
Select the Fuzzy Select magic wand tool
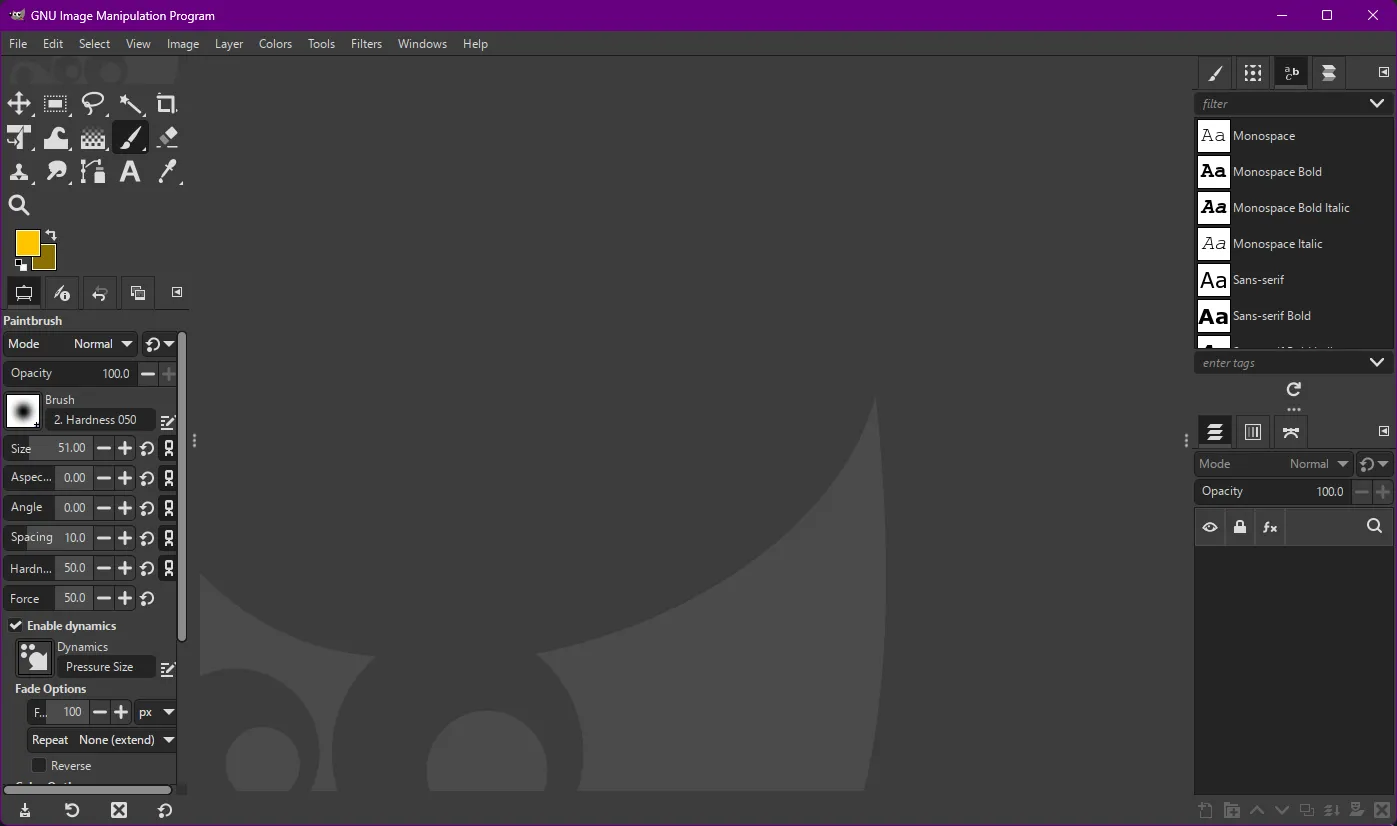click(x=130, y=104)
